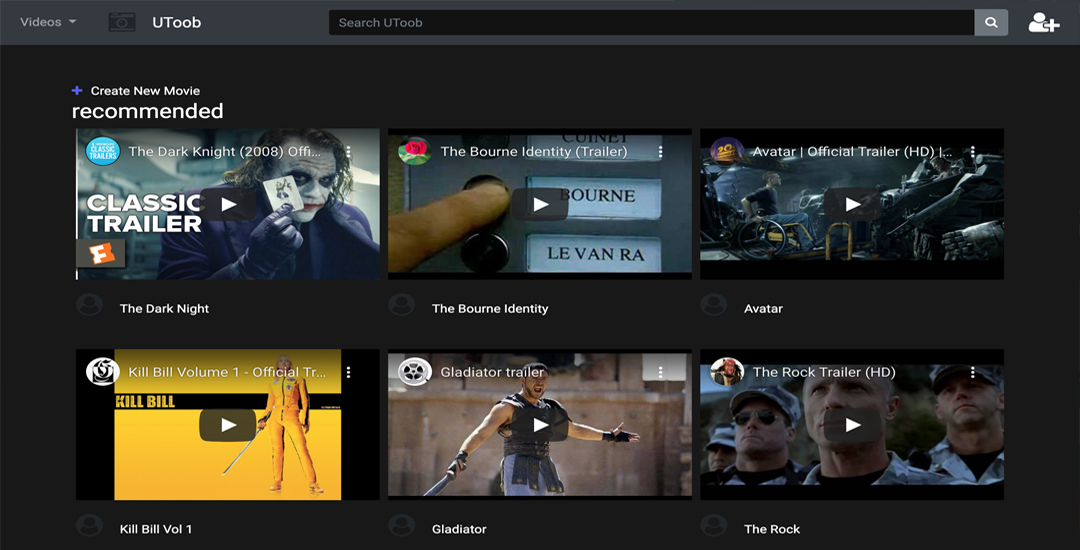Open 'The Rock' title below thumbnail
This screenshot has width=1080, height=550.
coord(772,529)
